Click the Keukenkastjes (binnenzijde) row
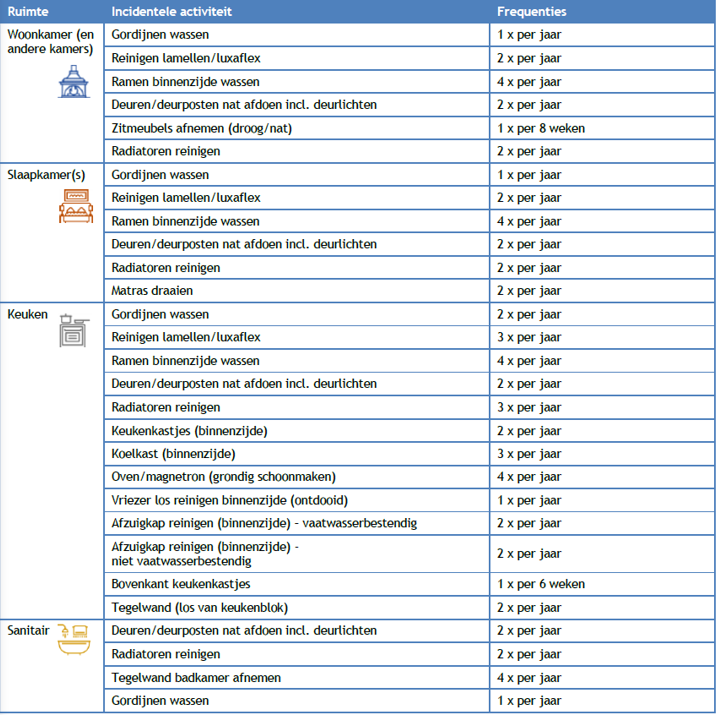The image size is (718, 715). (x=189, y=431)
